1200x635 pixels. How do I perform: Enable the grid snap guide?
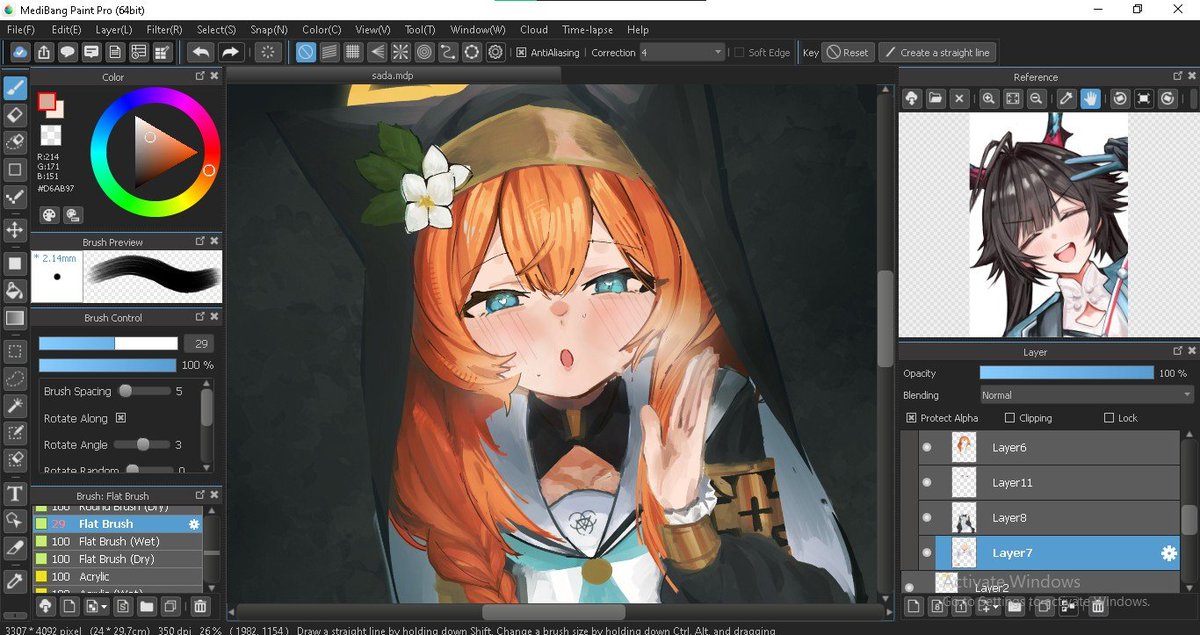(353, 52)
